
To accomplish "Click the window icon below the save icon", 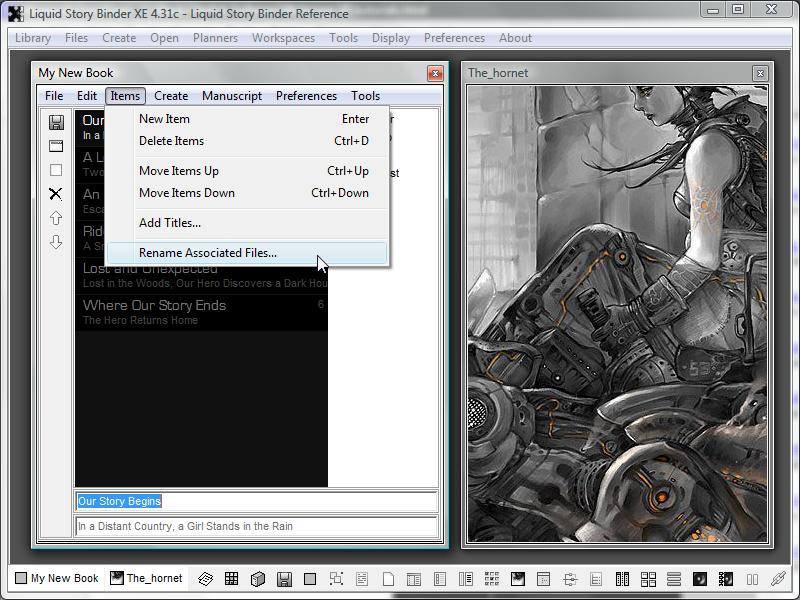I will coord(56,146).
